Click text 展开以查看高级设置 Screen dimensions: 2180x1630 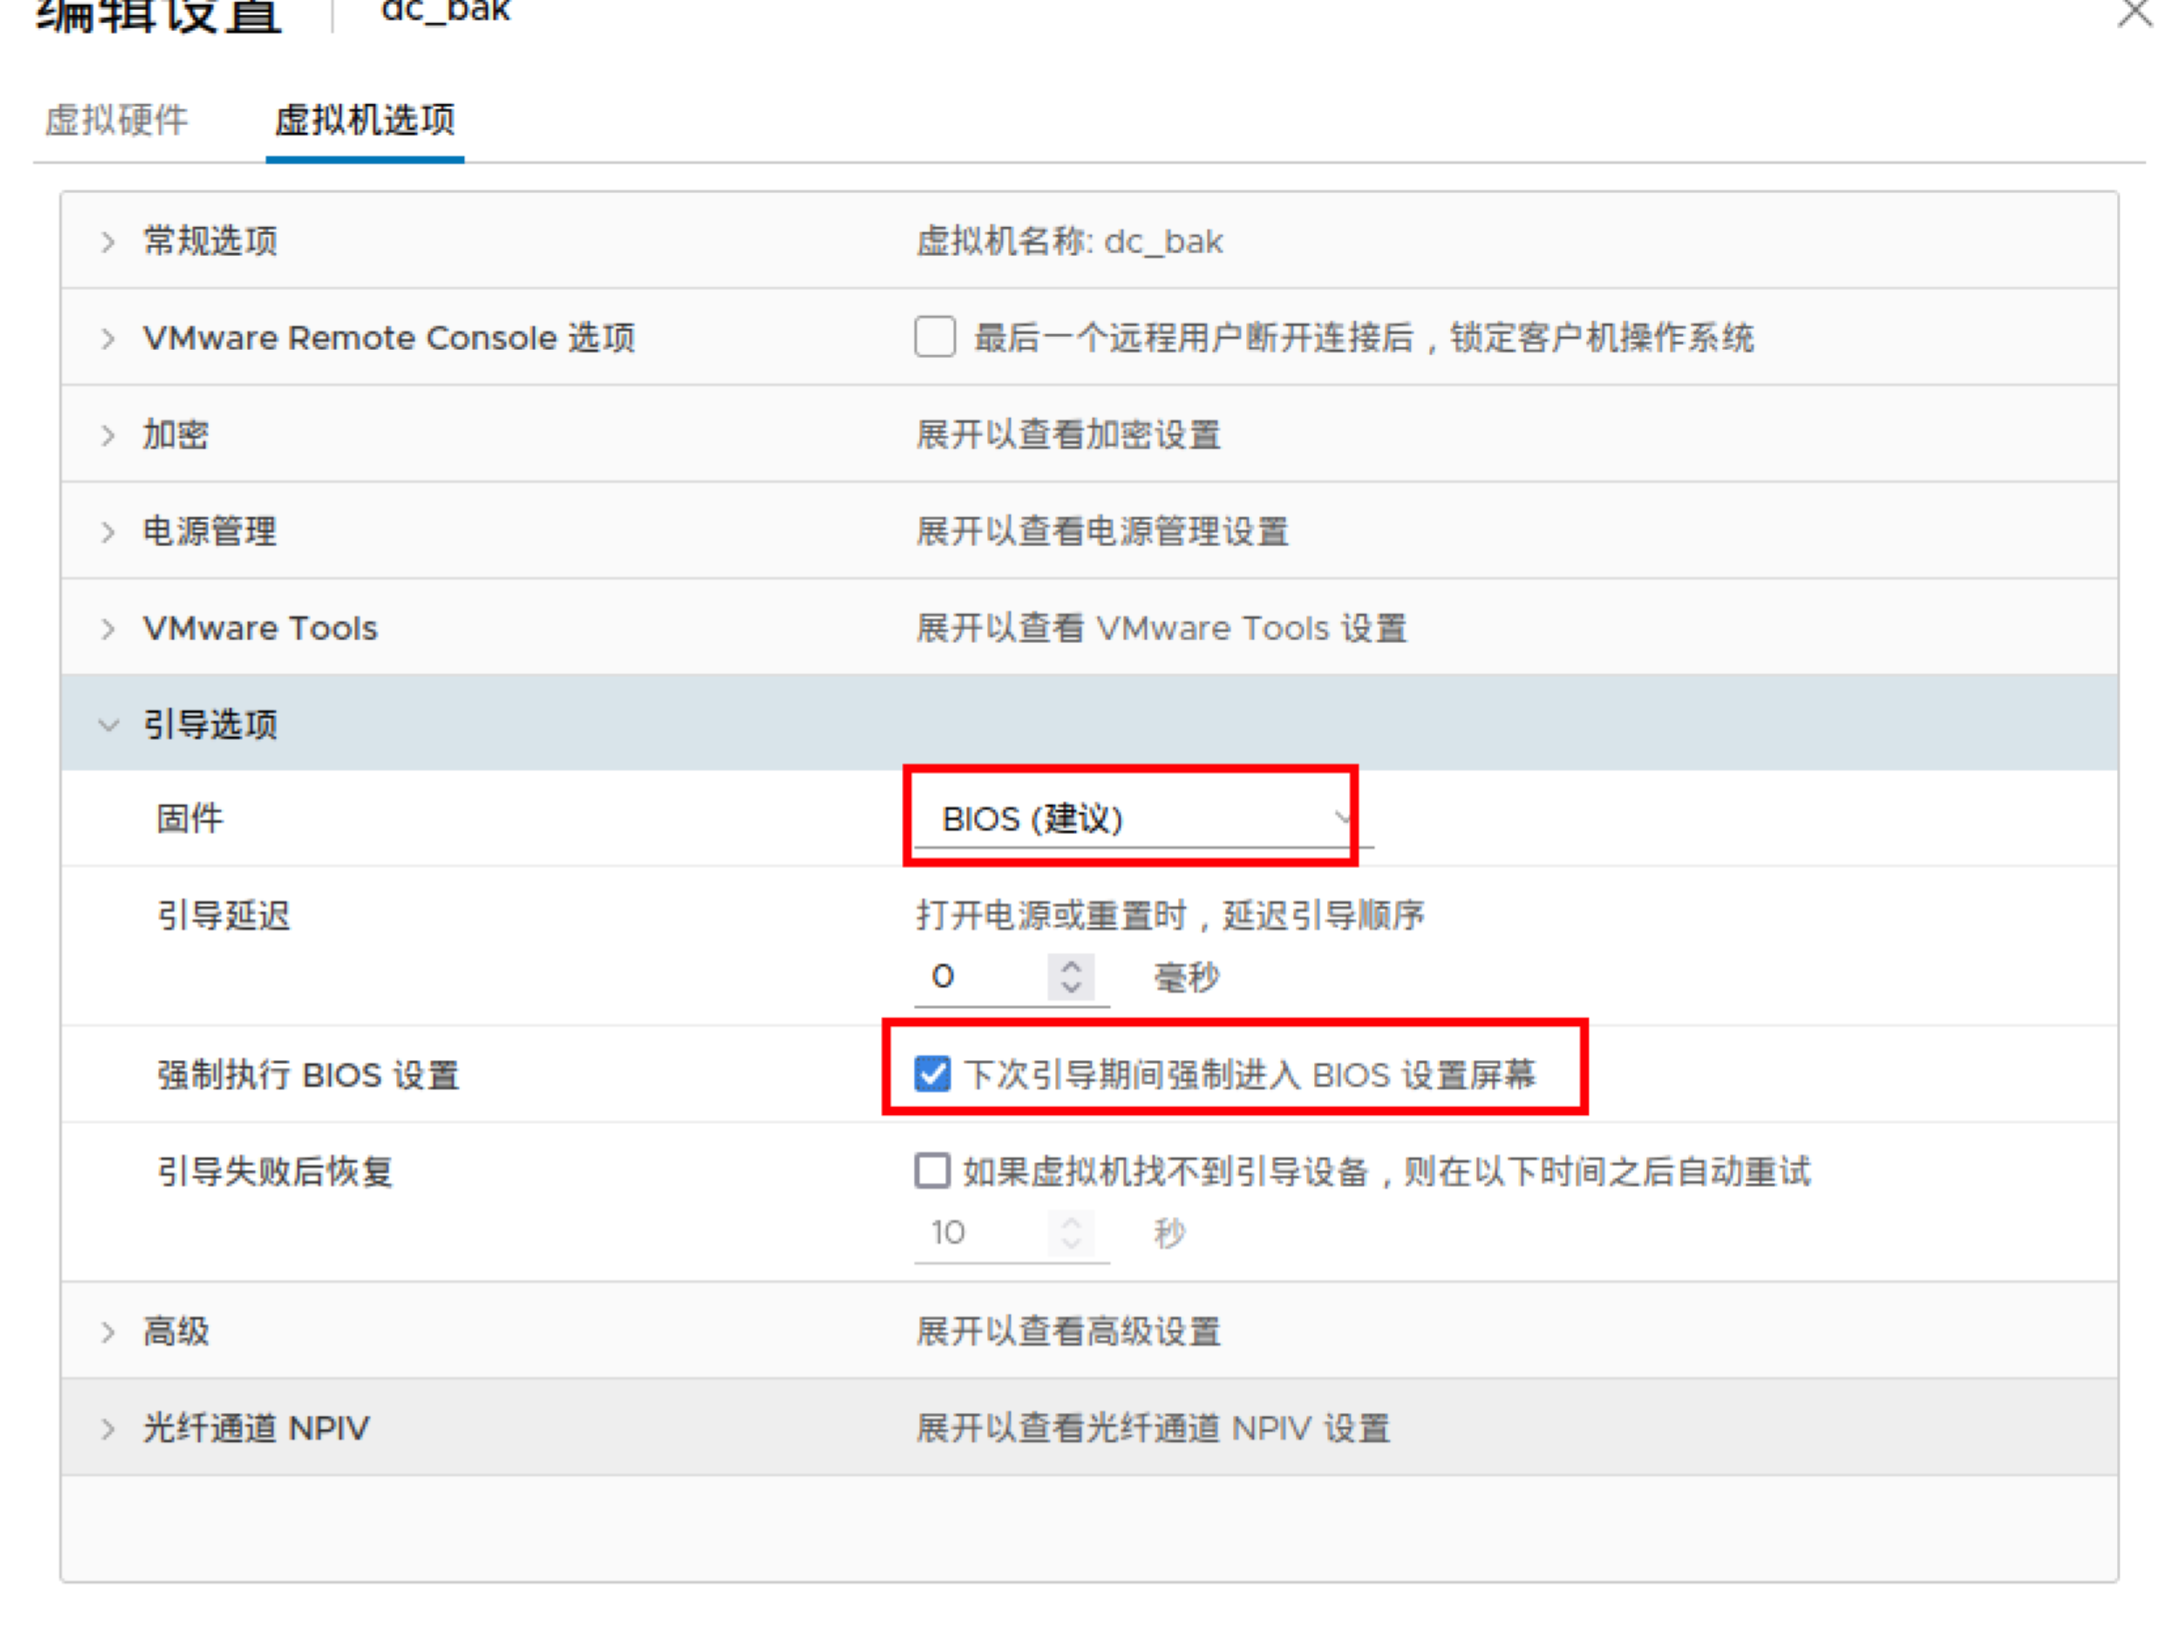tap(1068, 1332)
